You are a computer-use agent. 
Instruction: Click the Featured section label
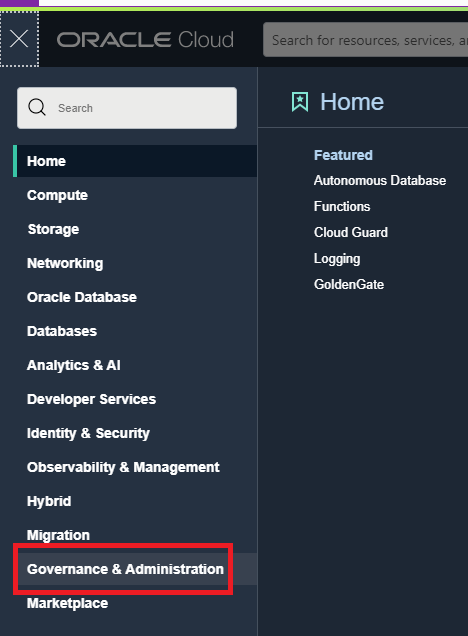click(343, 155)
